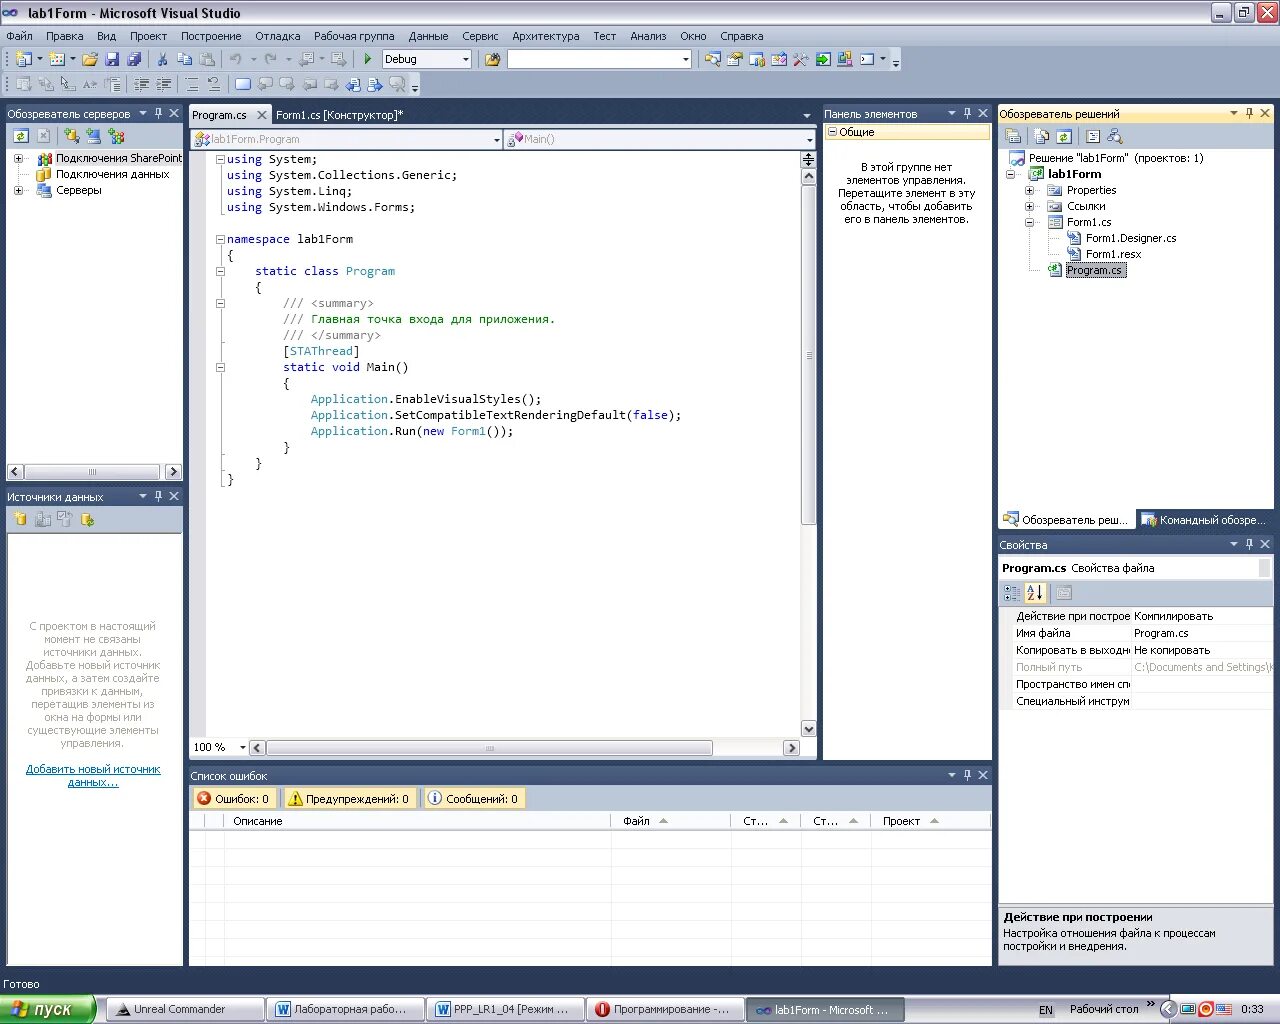This screenshot has width=1280, height=1024.
Task: Refresh the Server Explorer tree
Action: pos(20,136)
